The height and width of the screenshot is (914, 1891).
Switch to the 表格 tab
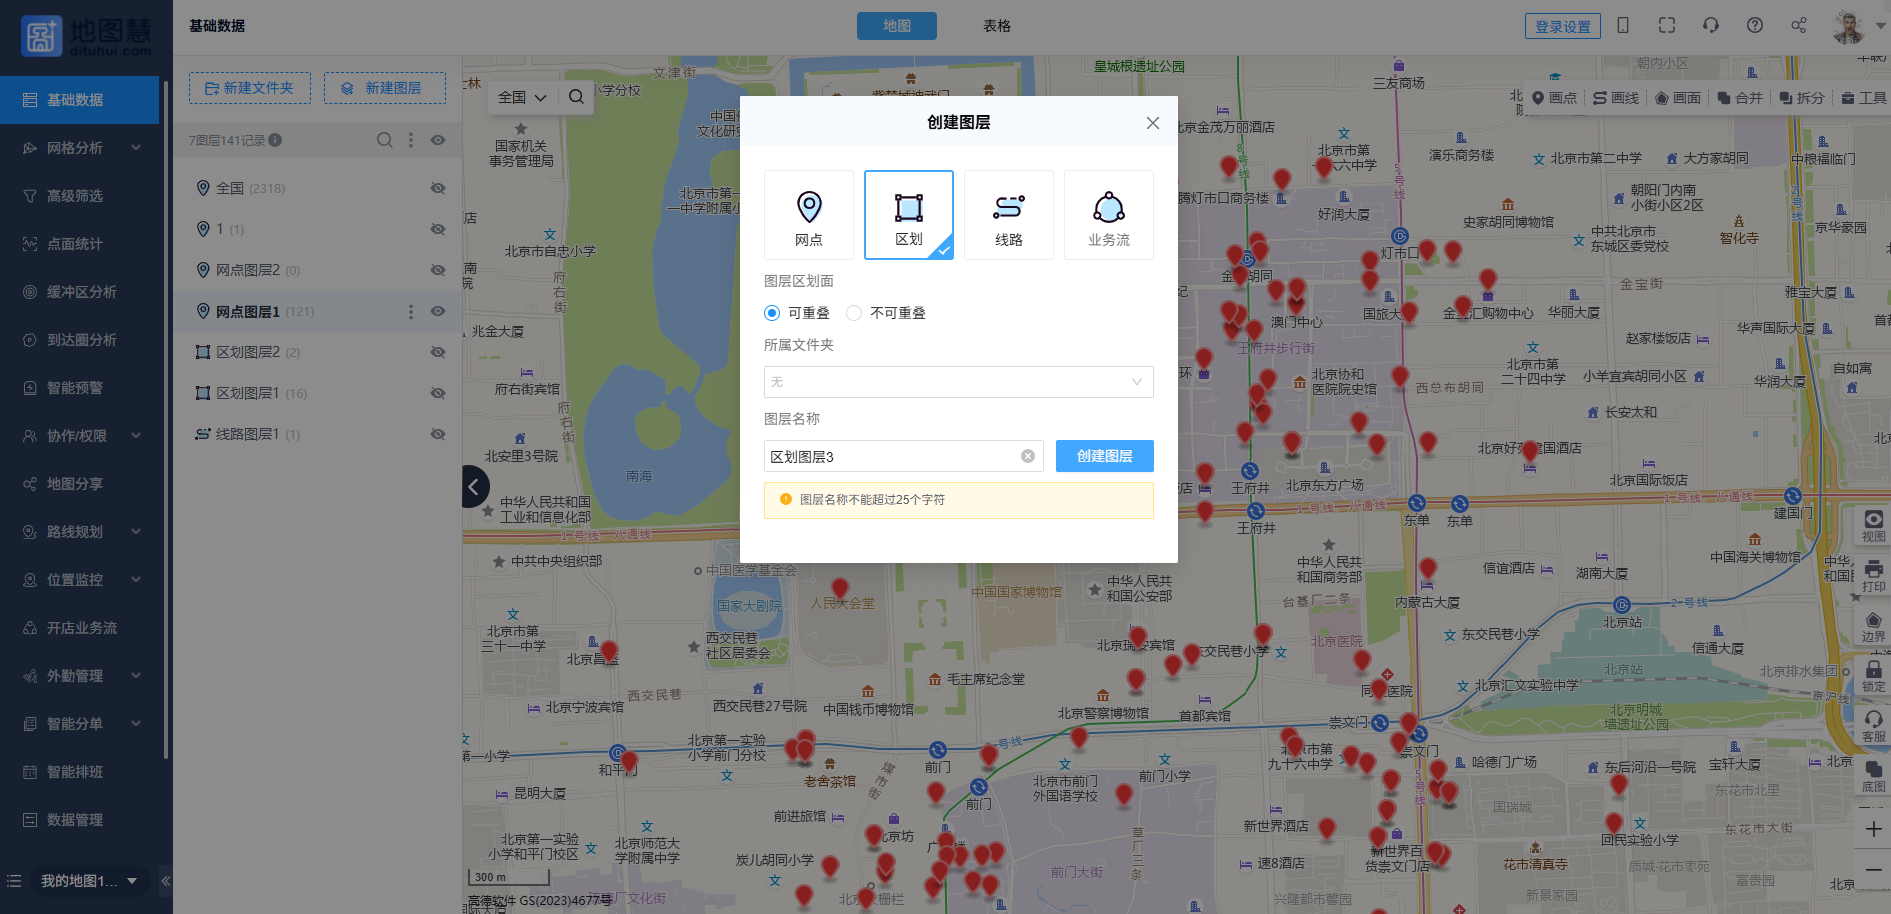(x=996, y=26)
